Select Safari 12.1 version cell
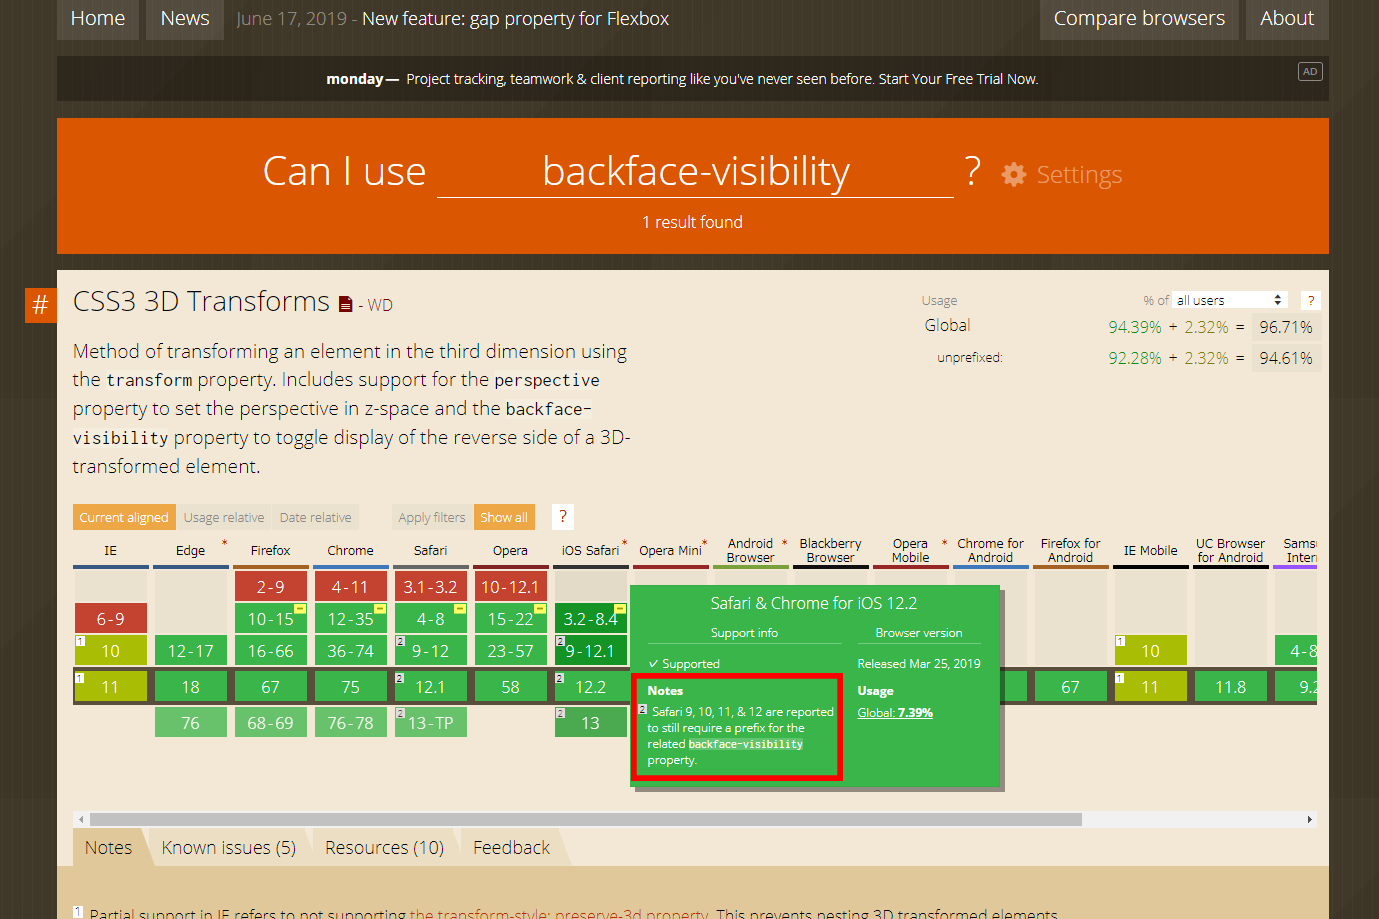 click(431, 687)
